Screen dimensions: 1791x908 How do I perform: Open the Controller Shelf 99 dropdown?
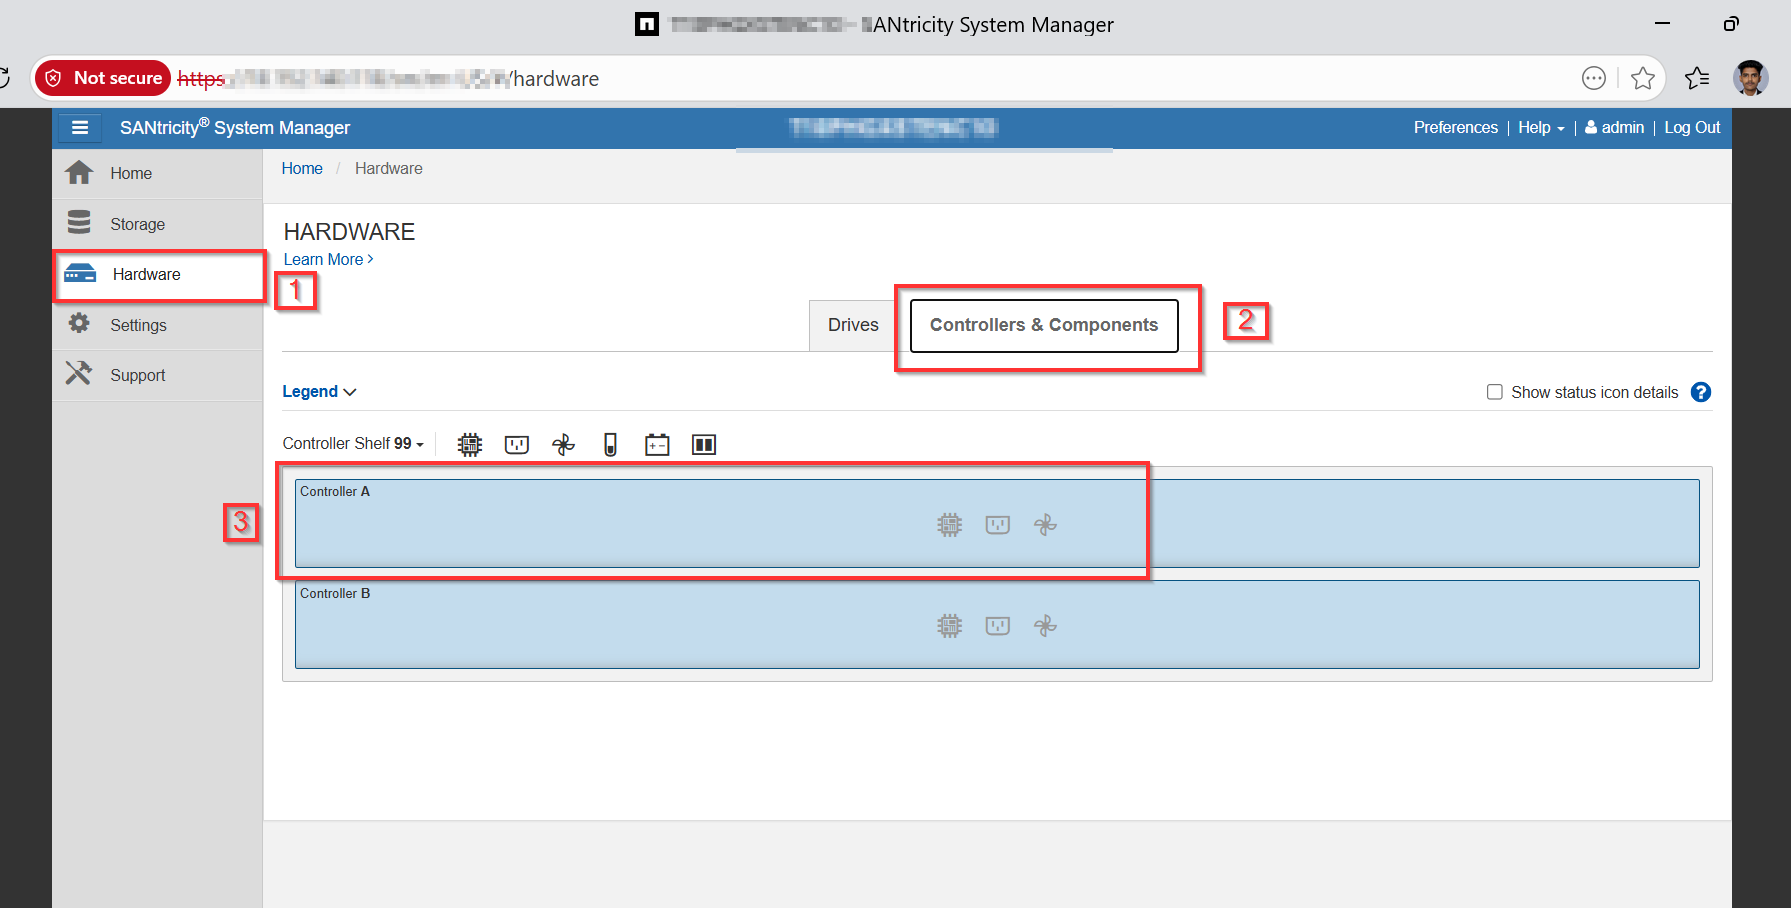point(352,444)
